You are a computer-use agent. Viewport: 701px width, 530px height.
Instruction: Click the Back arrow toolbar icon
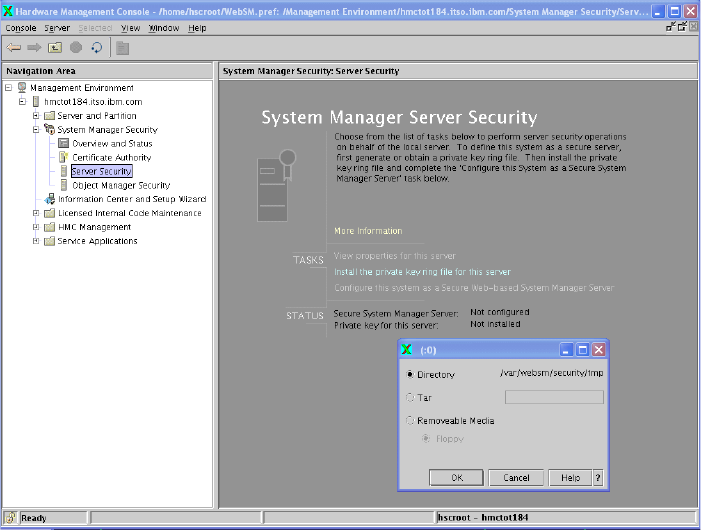point(13,47)
